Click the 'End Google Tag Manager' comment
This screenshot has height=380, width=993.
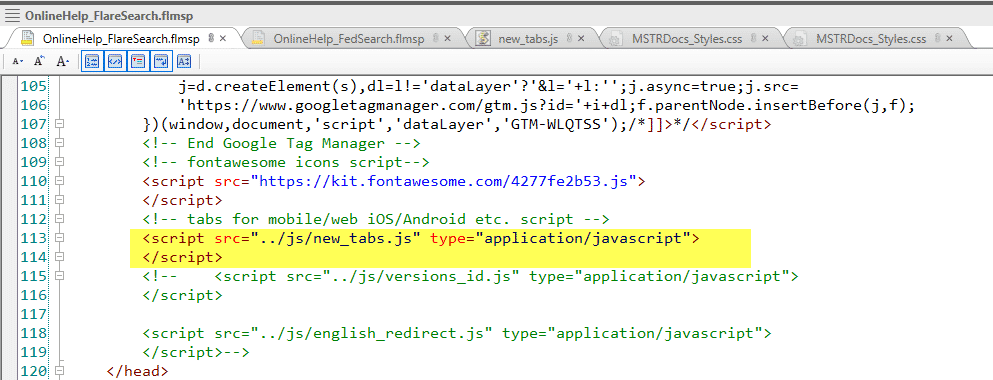click(282, 144)
